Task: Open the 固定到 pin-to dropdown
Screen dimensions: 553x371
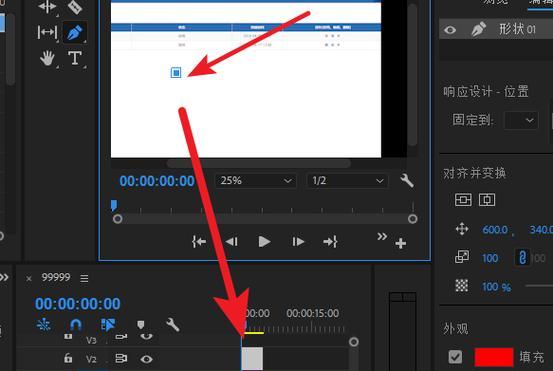Action: 521,120
